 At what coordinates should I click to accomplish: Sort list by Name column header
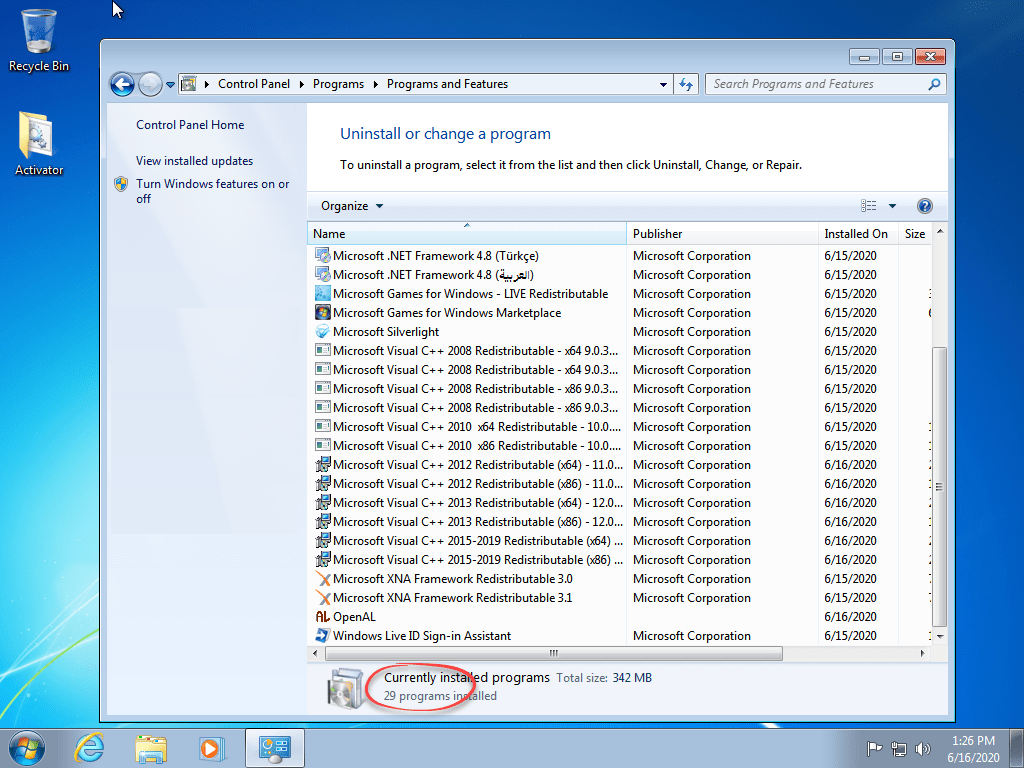466,234
